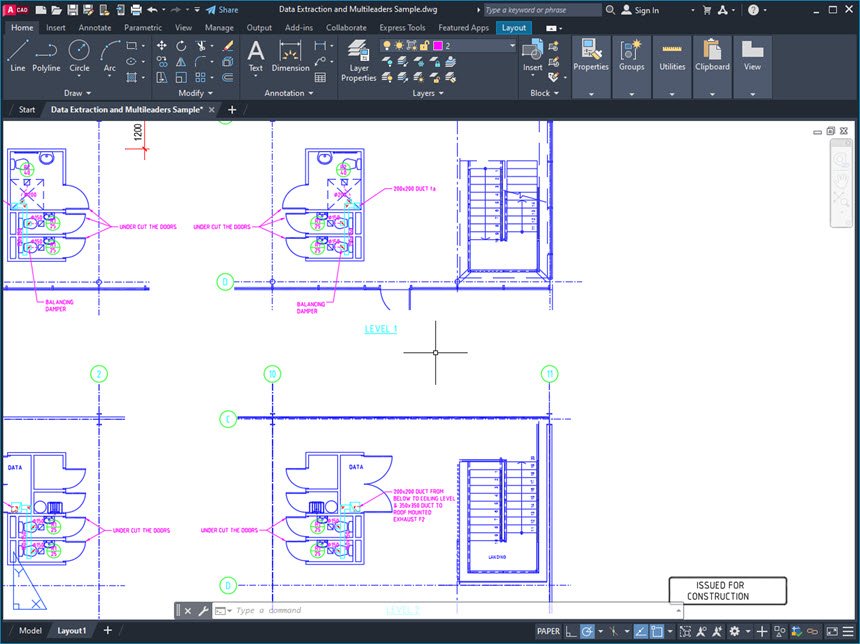Open the Save icon in quick access
The height and width of the screenshot is (644, 860).
click(72, 10)
